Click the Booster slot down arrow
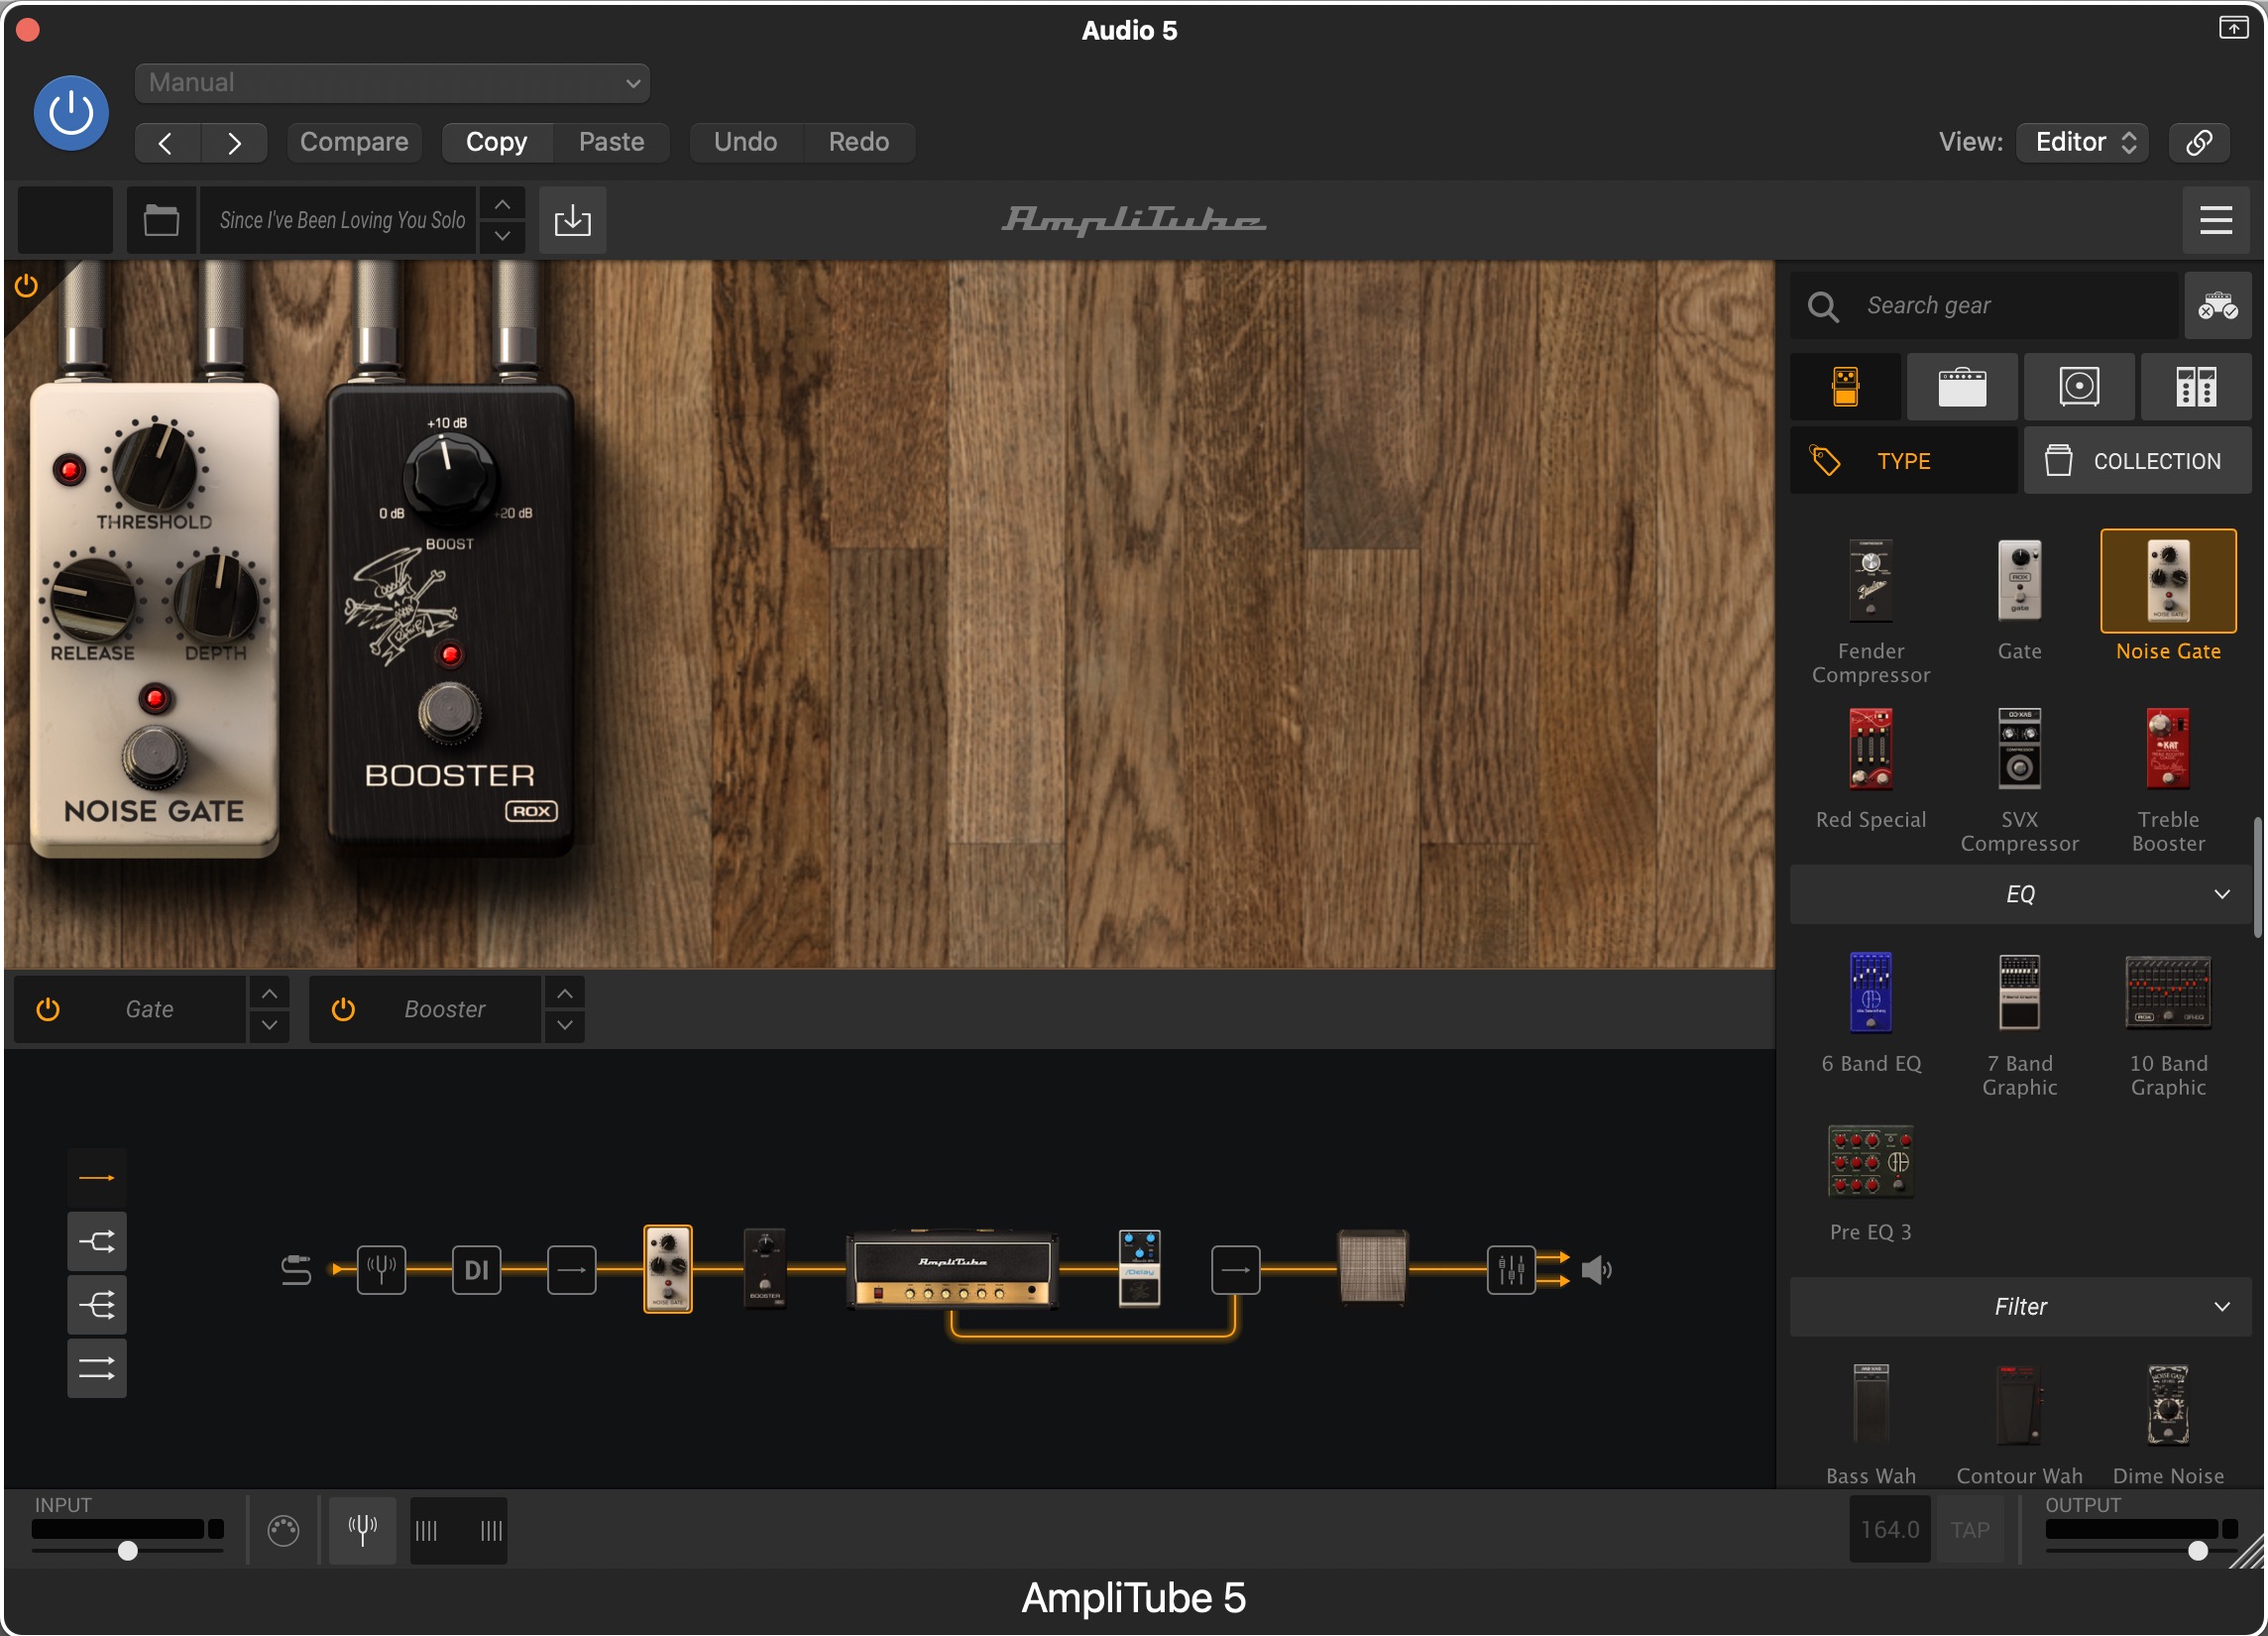 tap(565, 1026)
